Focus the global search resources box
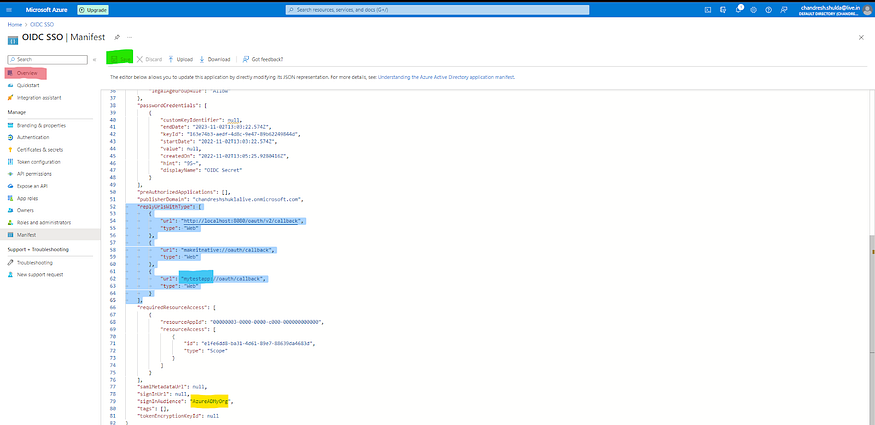 [x=437, y=9]
